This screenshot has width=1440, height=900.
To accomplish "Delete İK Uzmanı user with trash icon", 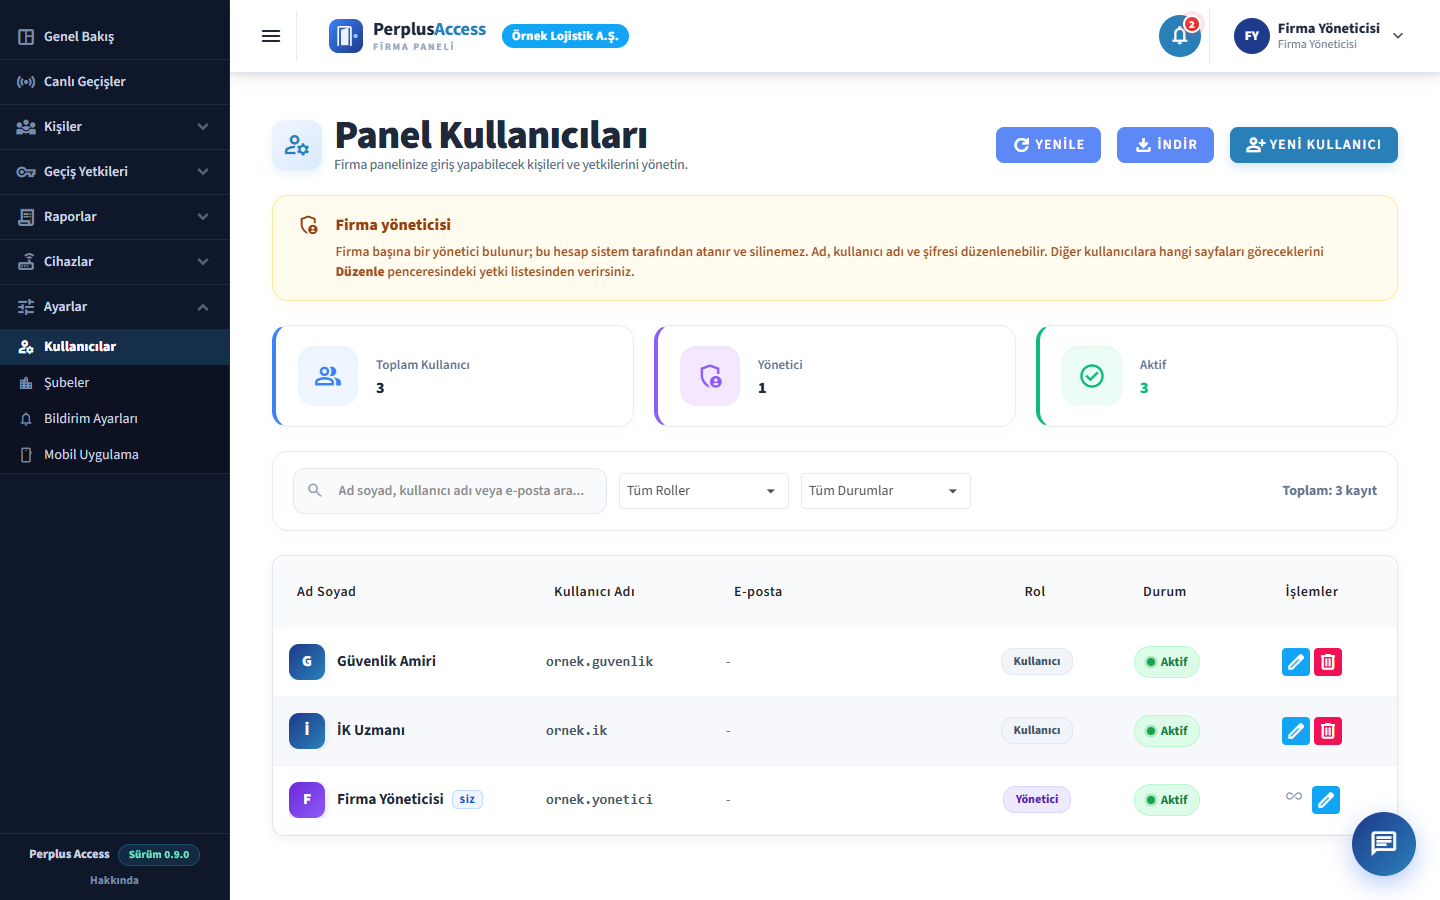I will [1328, 731].
